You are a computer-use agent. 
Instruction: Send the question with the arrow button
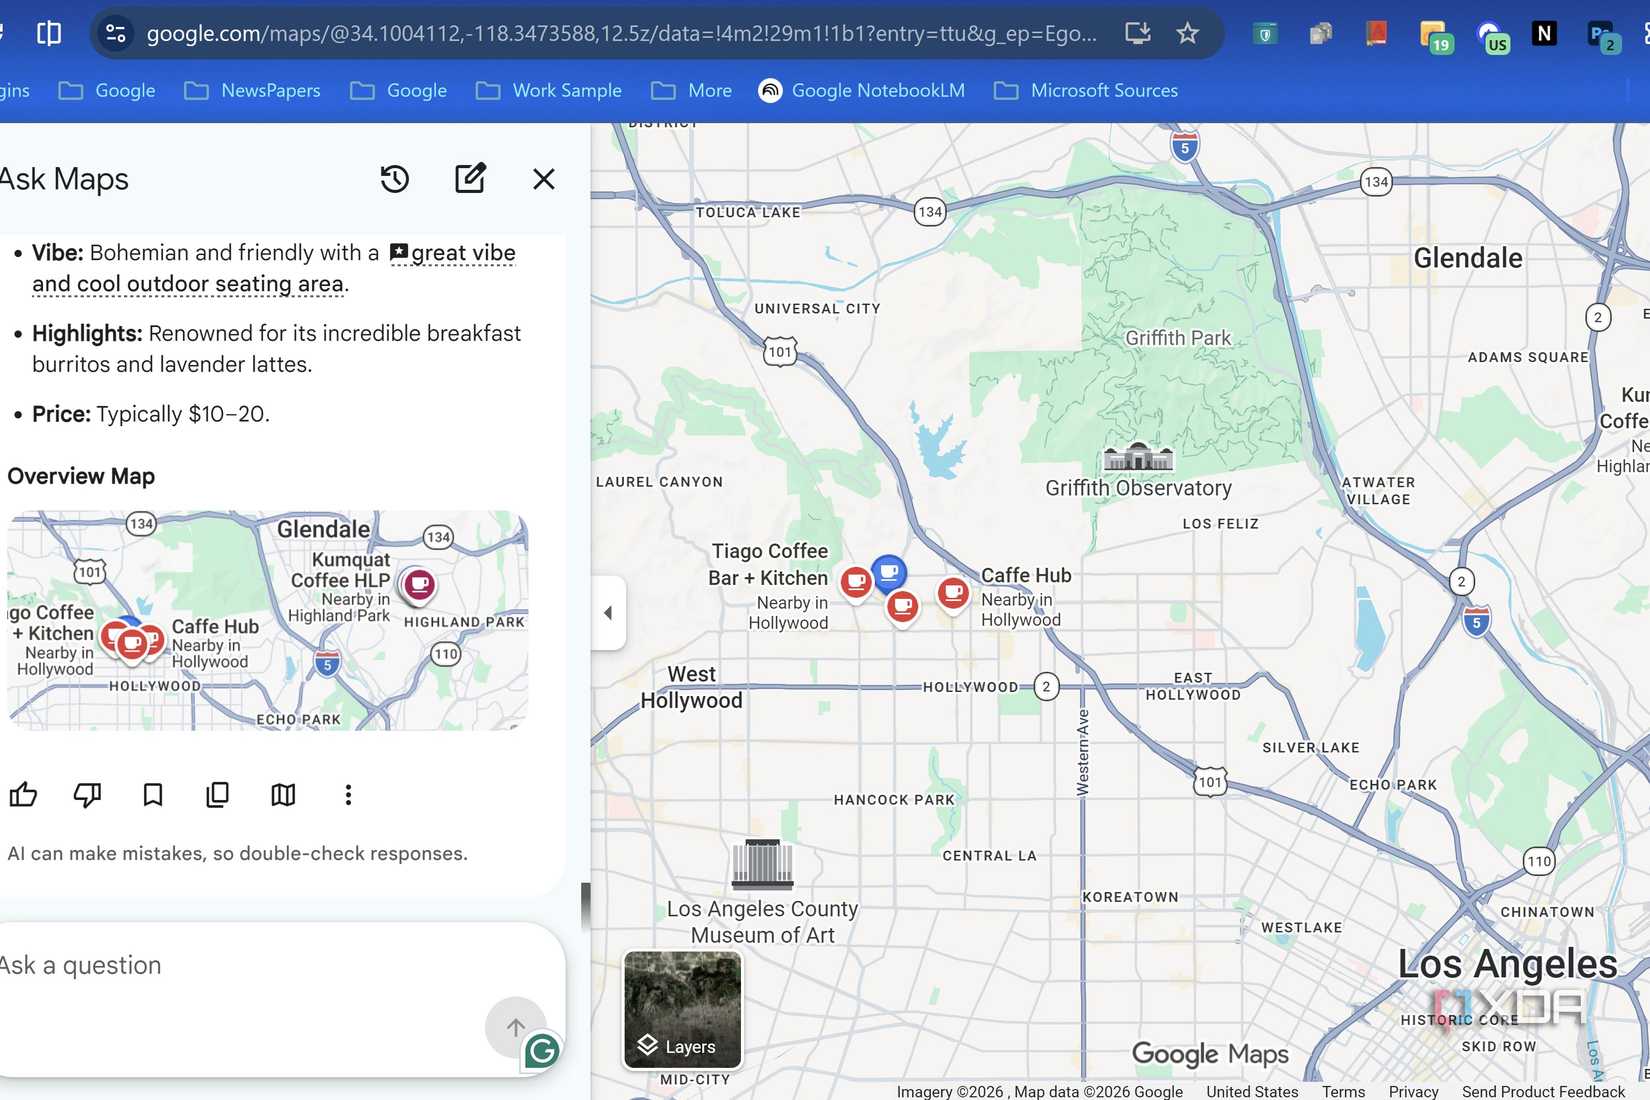[x=516, y=1027]
